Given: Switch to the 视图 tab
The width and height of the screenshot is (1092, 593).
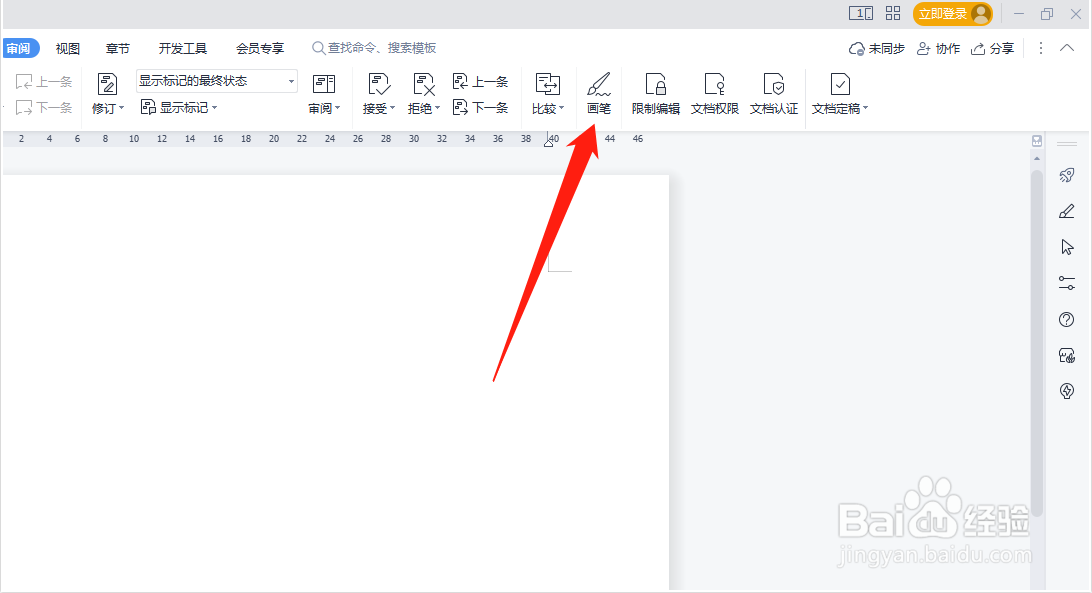Looking at the screenshot, I should [68, 48].
